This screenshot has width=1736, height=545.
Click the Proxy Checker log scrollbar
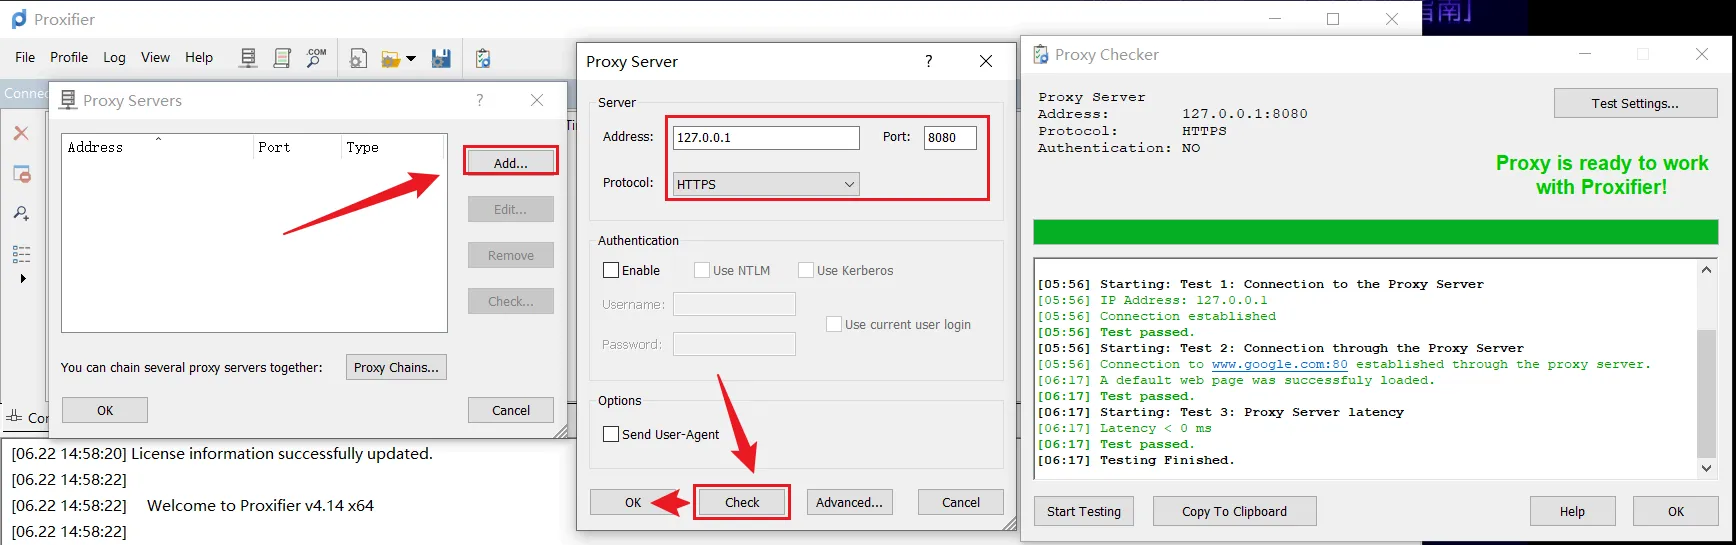pyautogui.click(x=1706, y=368)
